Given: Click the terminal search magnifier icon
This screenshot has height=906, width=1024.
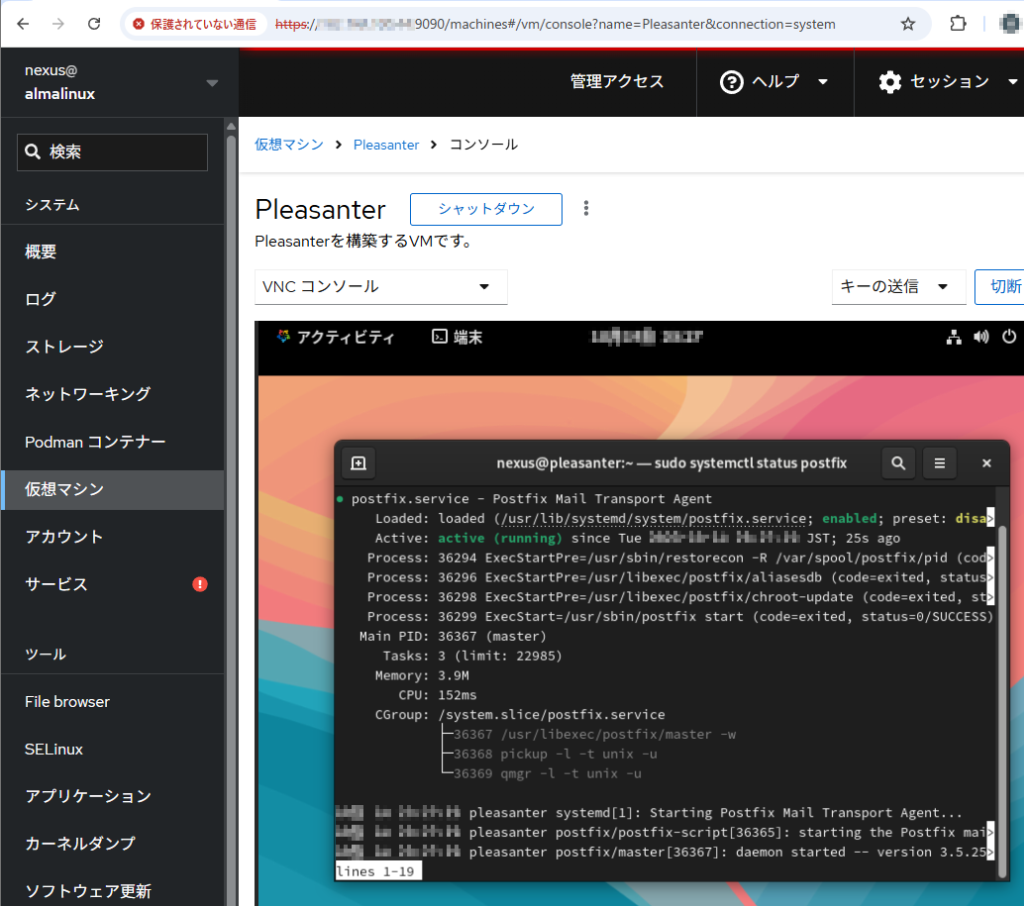Looking at the screenshot, I should click(x=898, y=463).
